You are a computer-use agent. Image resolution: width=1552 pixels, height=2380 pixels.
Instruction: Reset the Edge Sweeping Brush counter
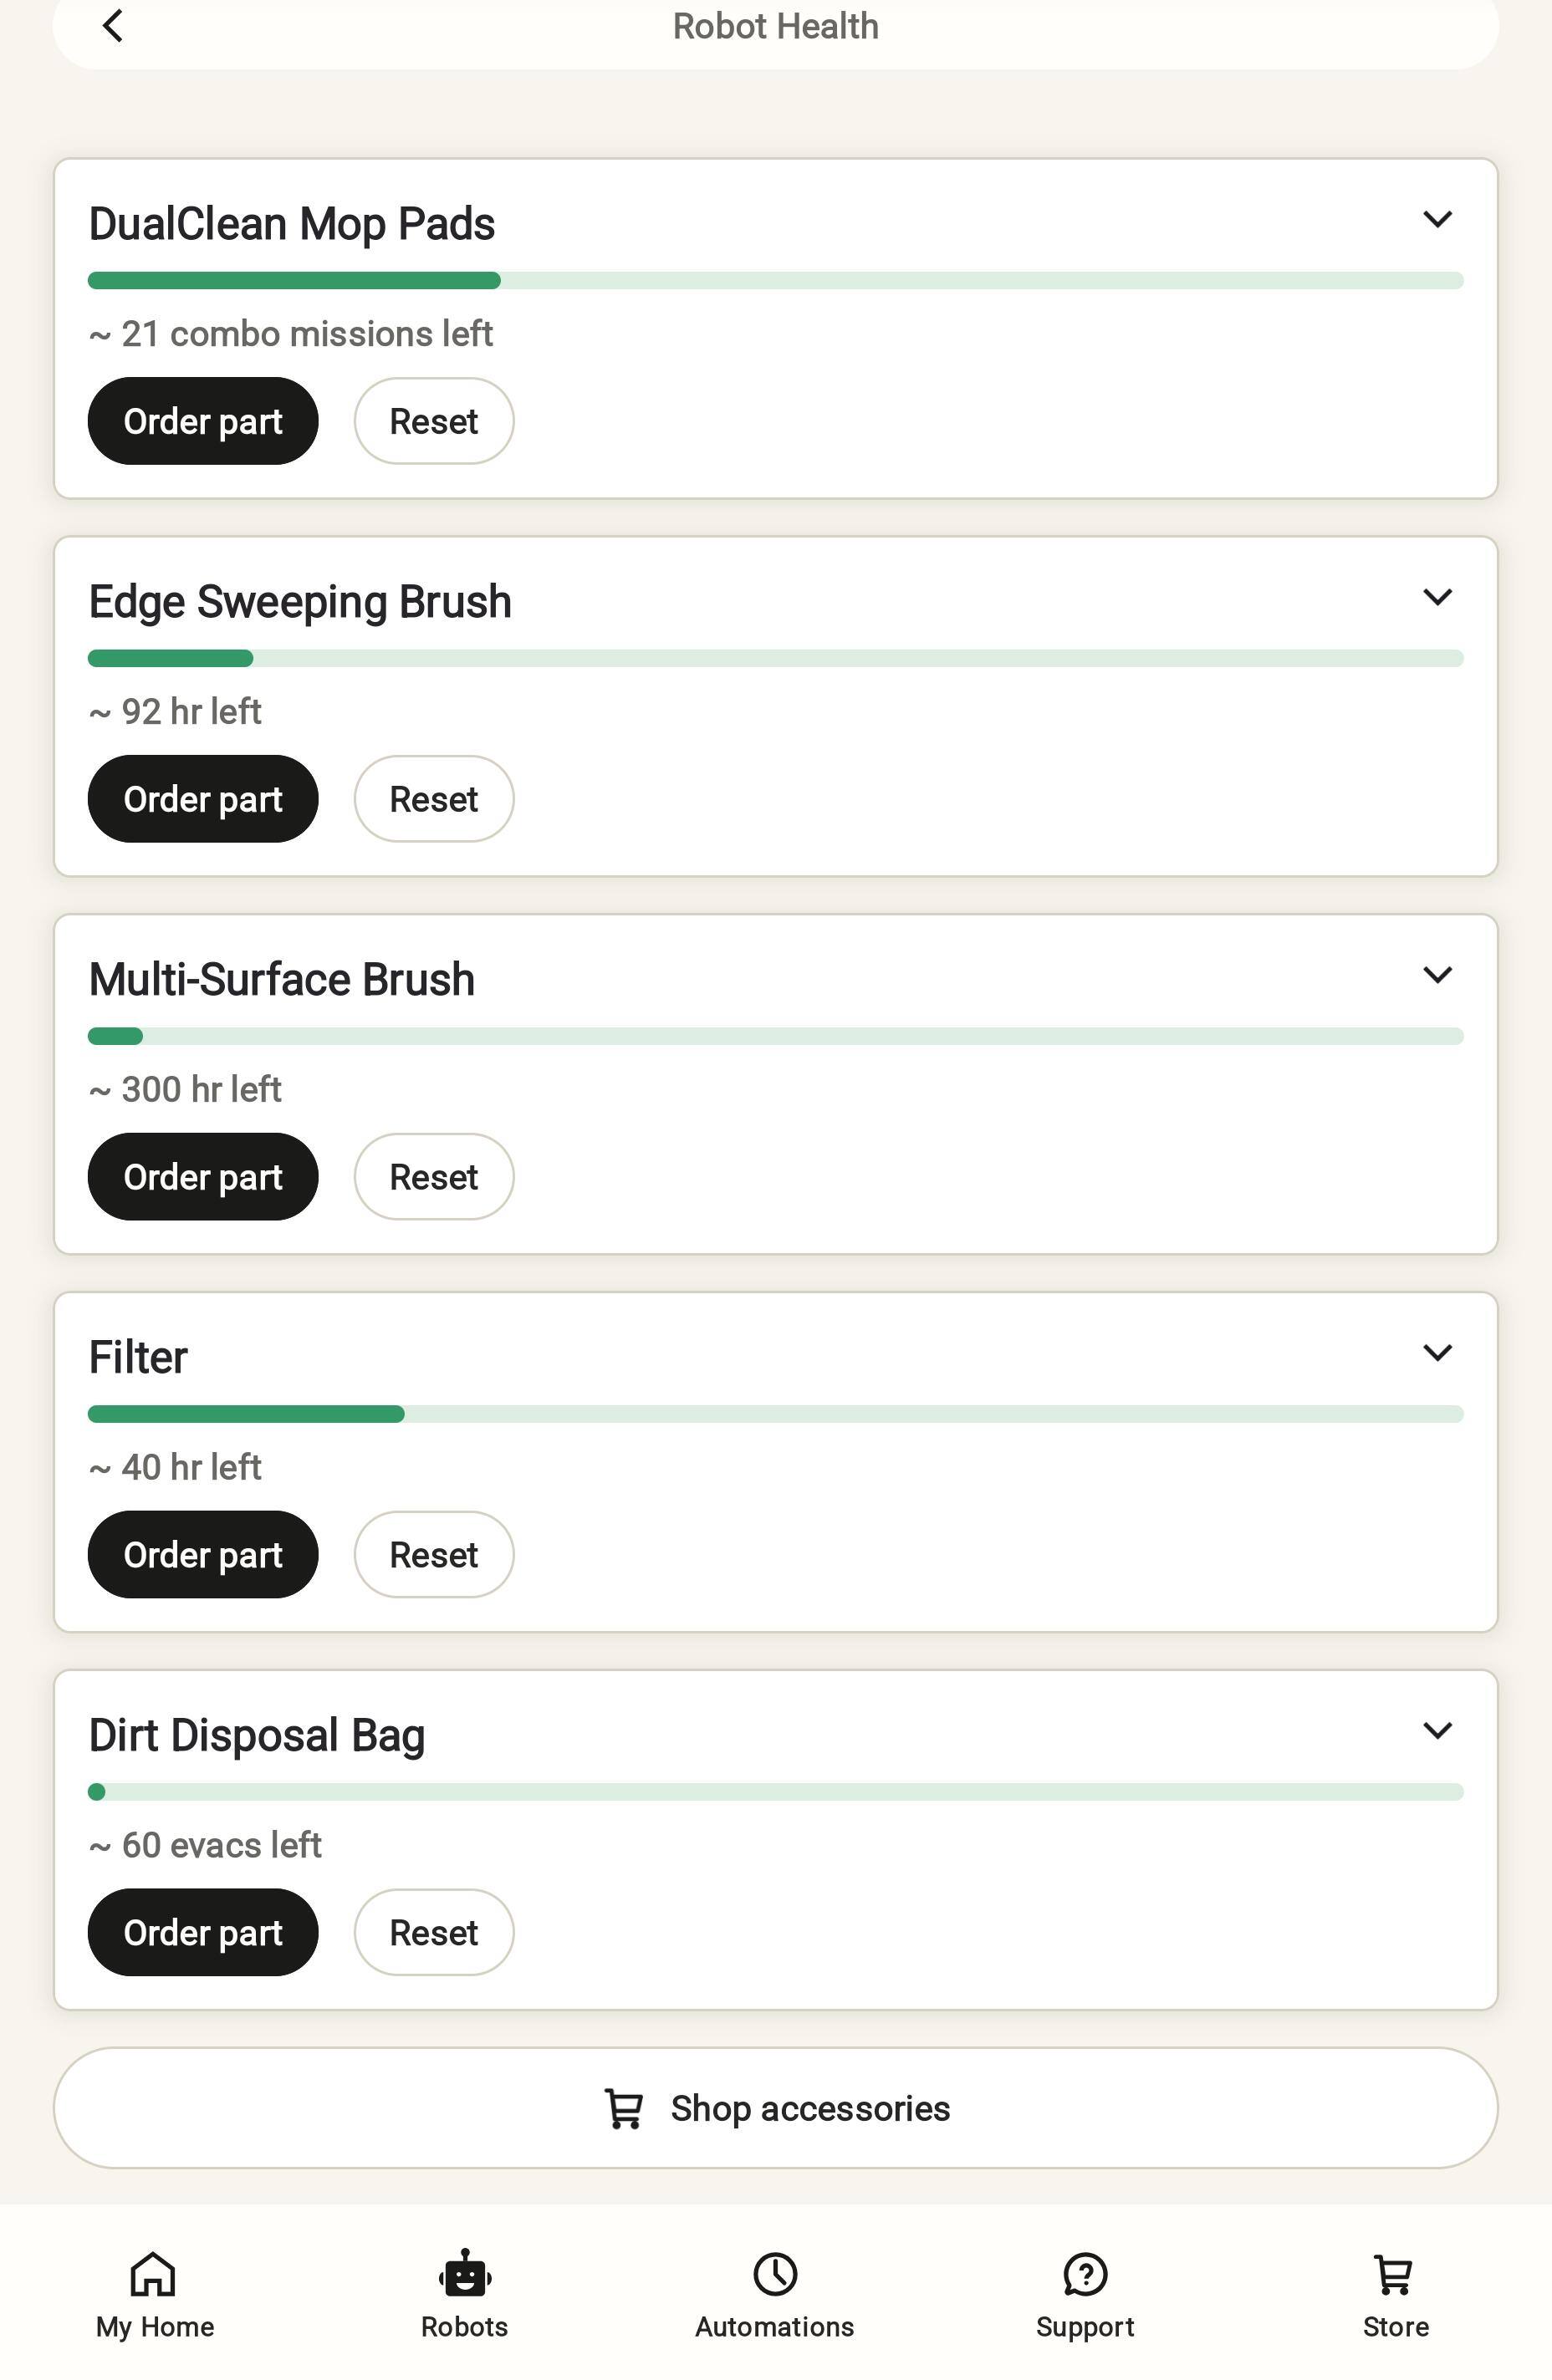pyautogui.click(x=434, y=799)
